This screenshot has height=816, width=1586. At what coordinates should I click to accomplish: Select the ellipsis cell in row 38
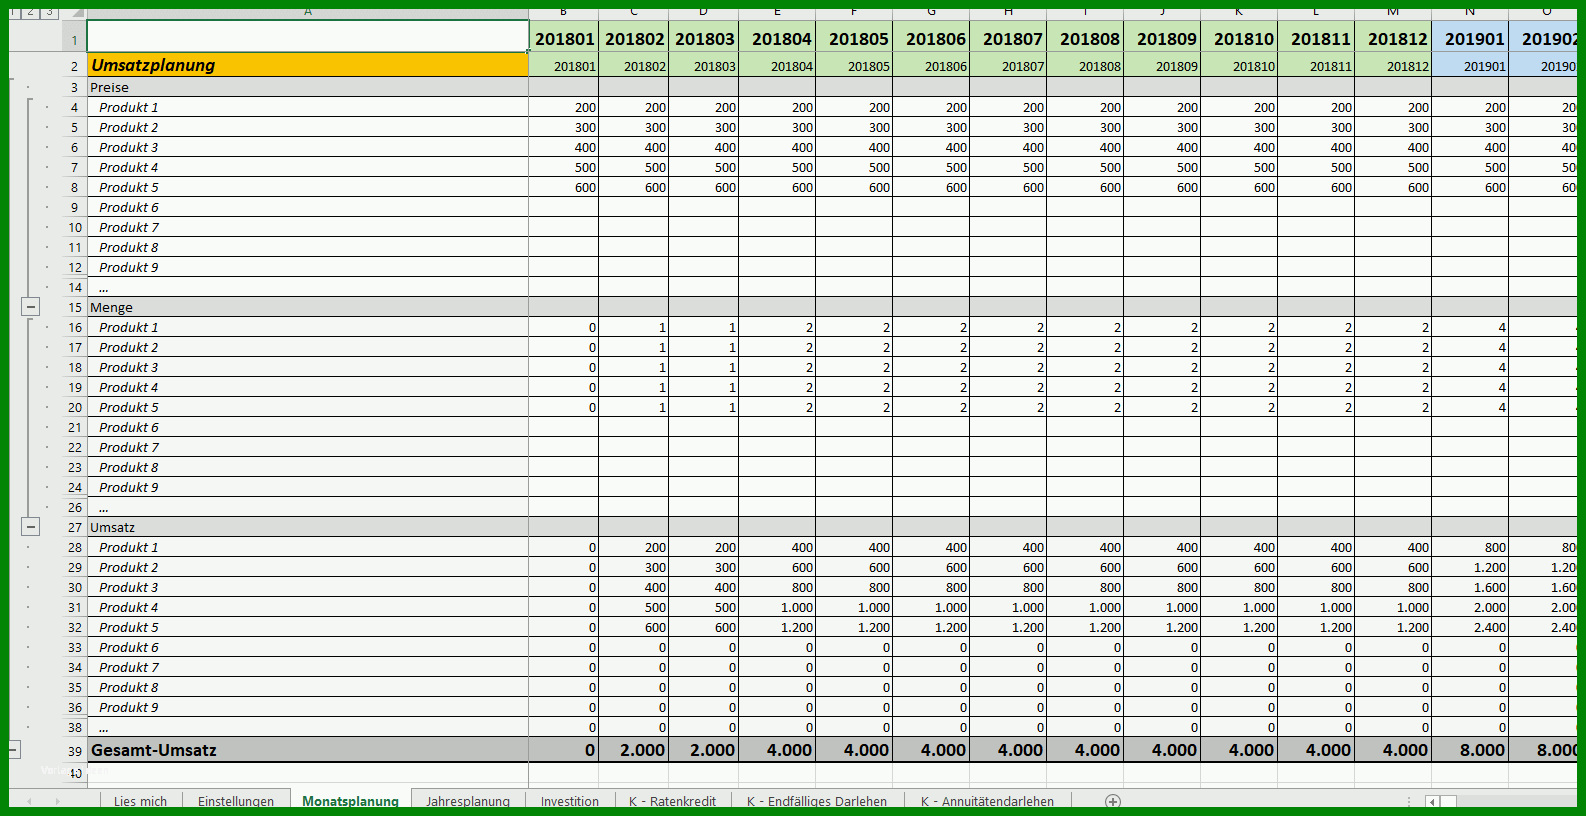(308, 727)
